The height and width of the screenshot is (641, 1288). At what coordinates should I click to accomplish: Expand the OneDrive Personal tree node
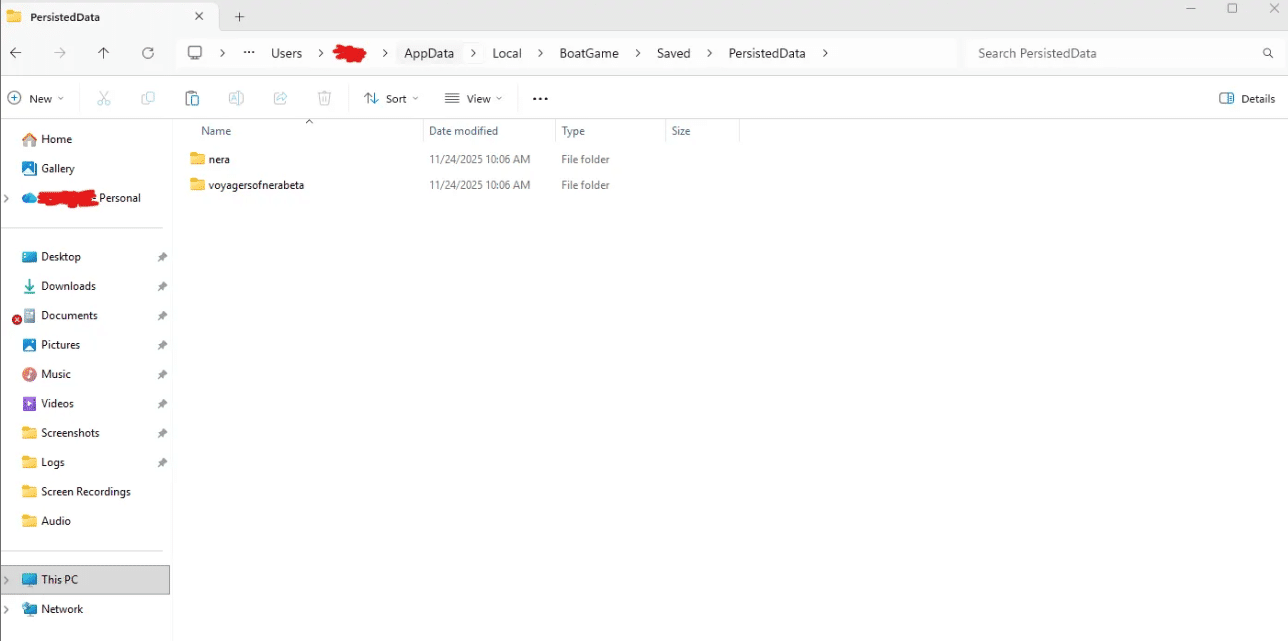(7, 198)
